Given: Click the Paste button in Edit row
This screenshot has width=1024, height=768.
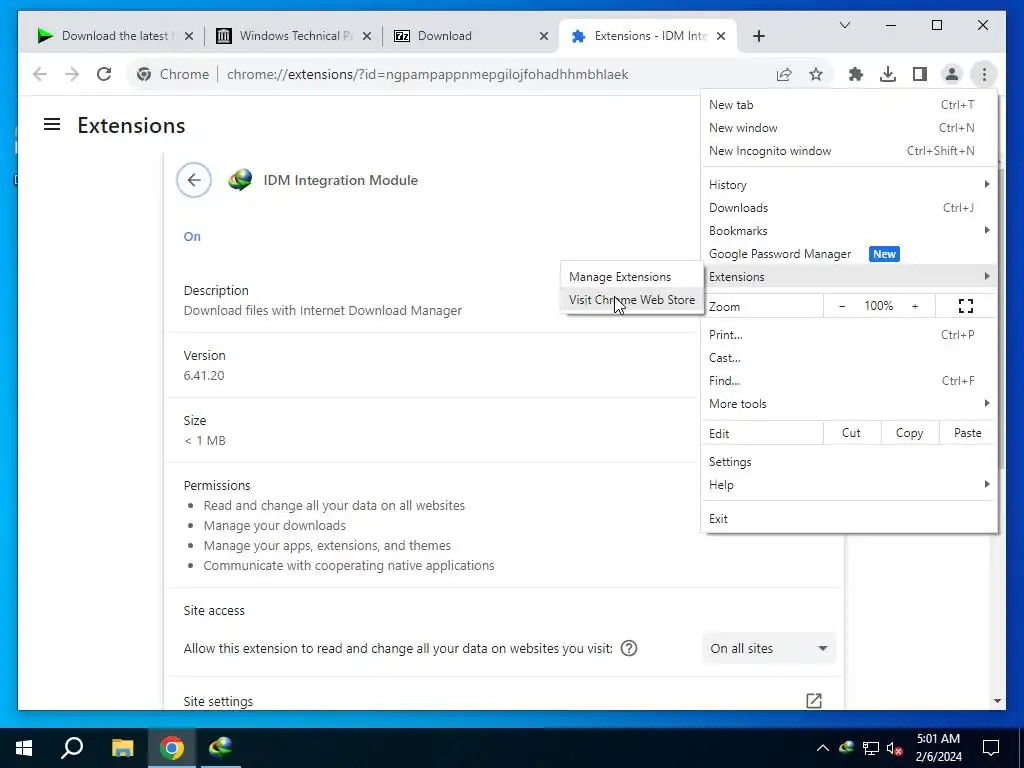Looking at the screenshot, I should point(967,433).
